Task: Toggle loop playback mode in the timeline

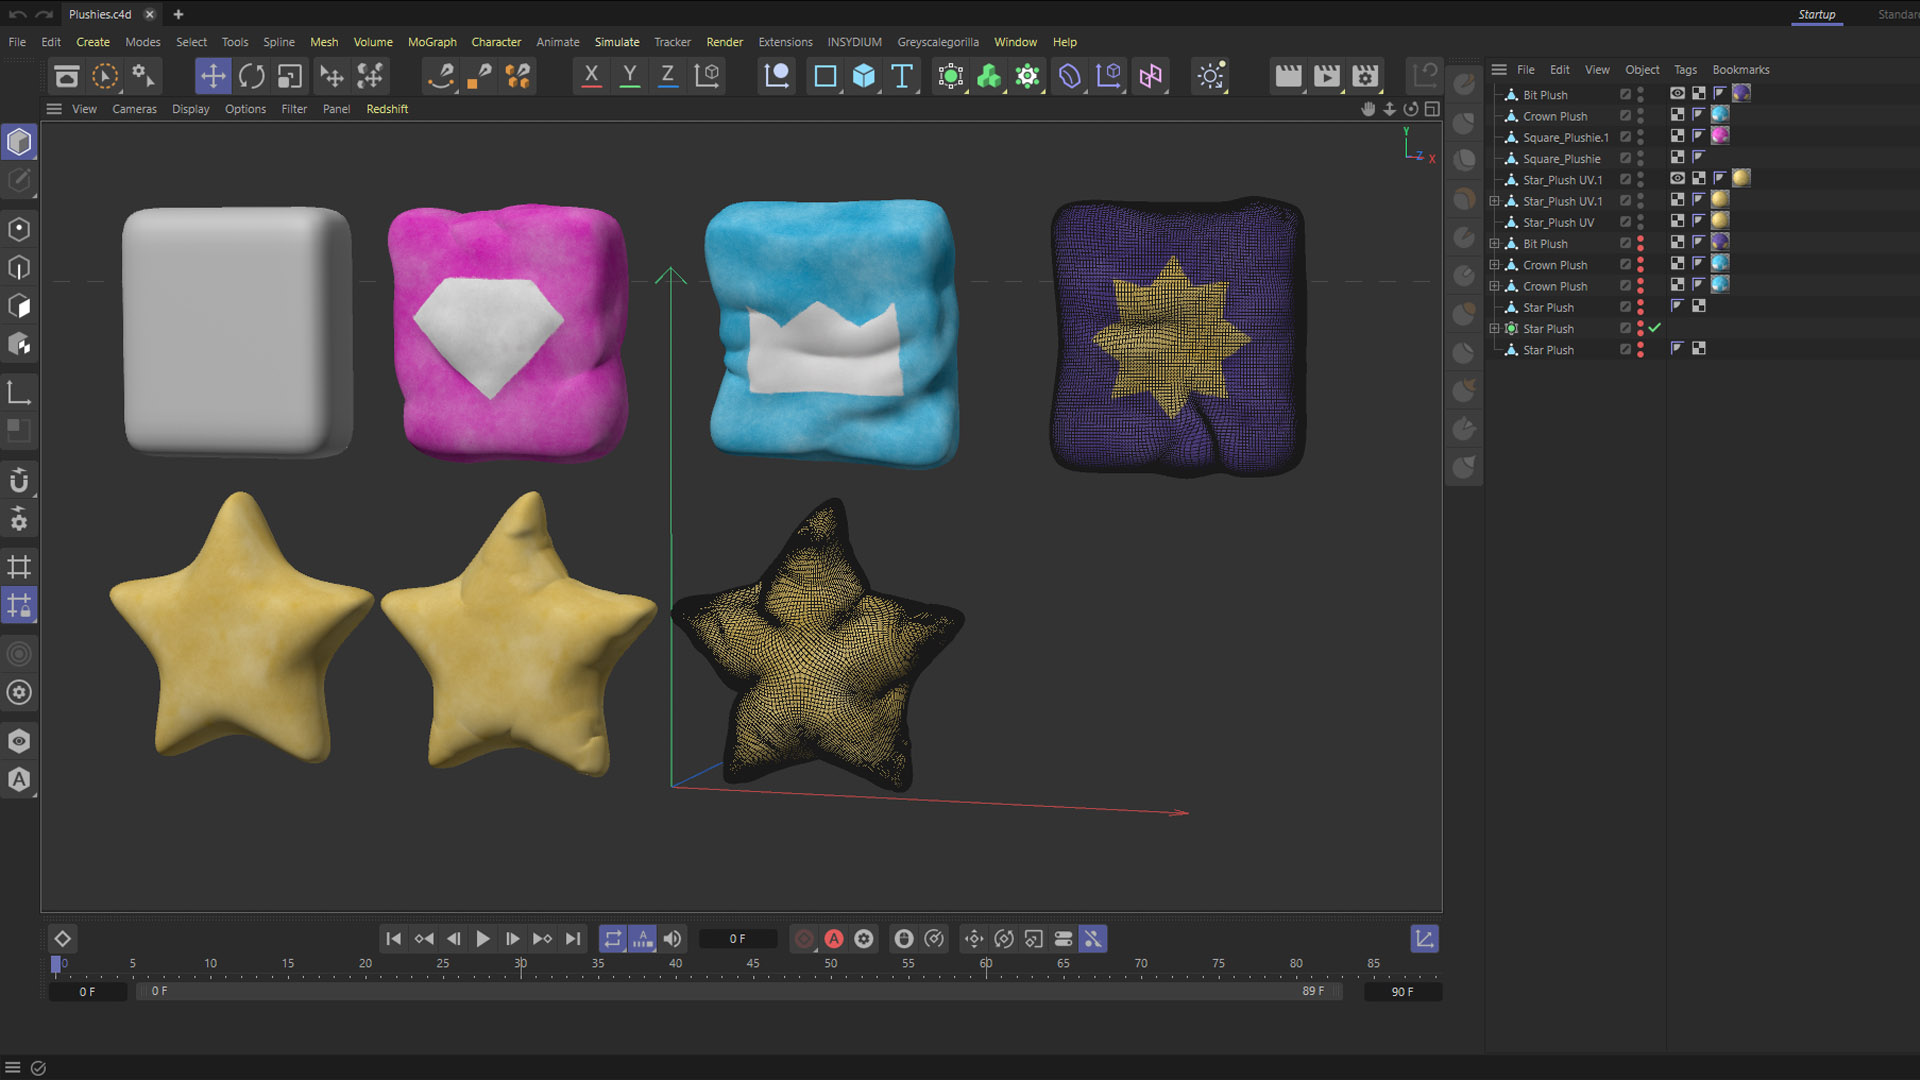Action: click(612, 938)
